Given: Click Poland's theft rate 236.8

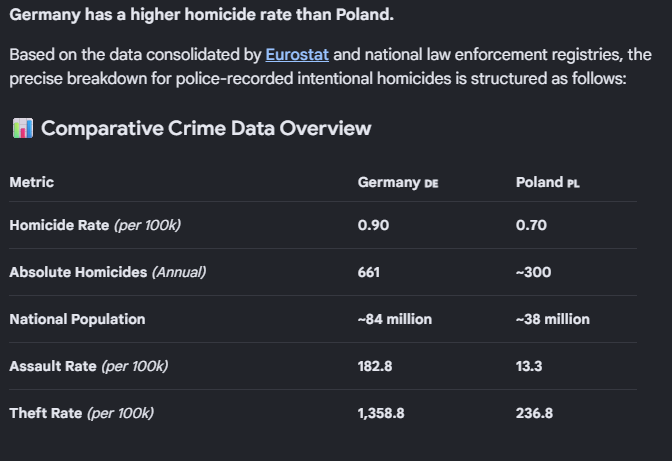Looking at the screenshot, I should [x=534, y=413].
